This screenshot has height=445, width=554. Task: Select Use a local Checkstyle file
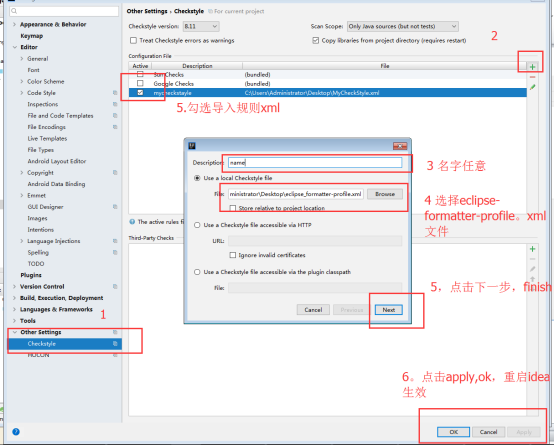tap(197, 178)
